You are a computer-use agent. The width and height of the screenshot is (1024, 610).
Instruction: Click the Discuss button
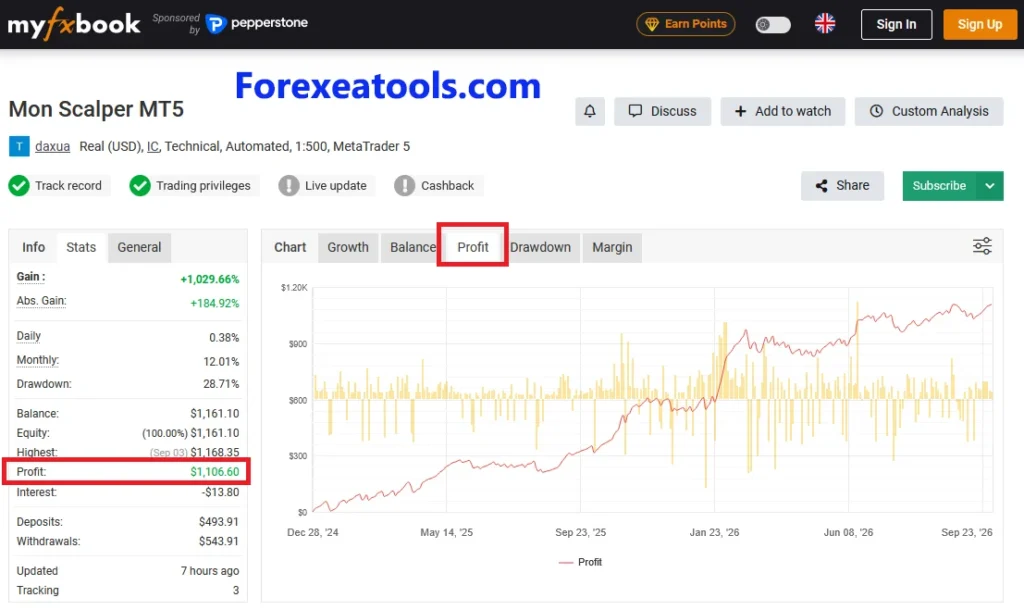[x=662, y=111]
